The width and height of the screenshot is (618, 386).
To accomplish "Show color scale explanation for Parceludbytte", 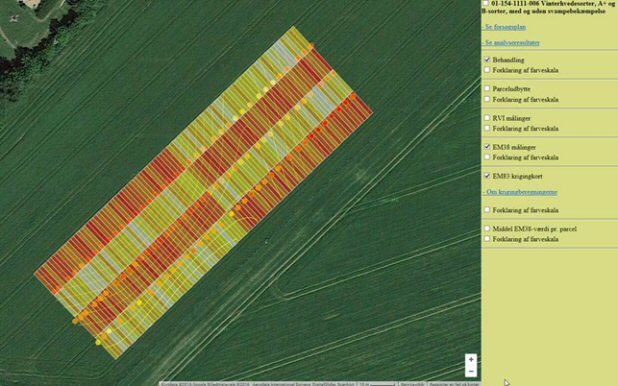I will click(x=487, y=99).
